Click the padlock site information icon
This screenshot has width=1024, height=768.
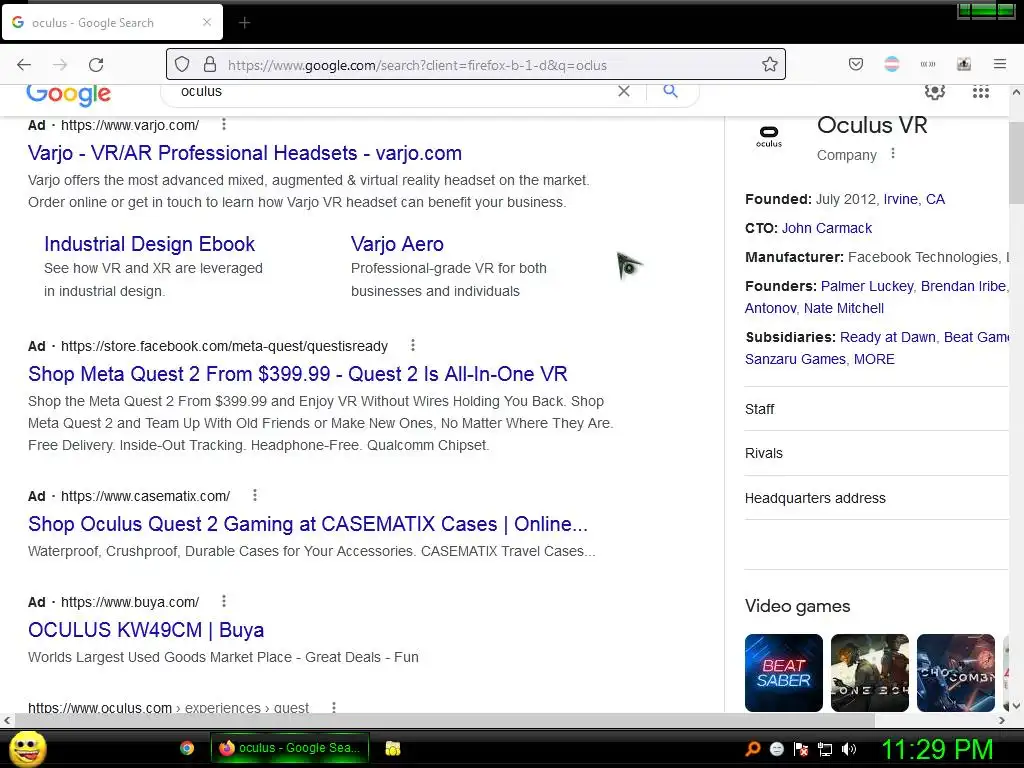(210, 64)
